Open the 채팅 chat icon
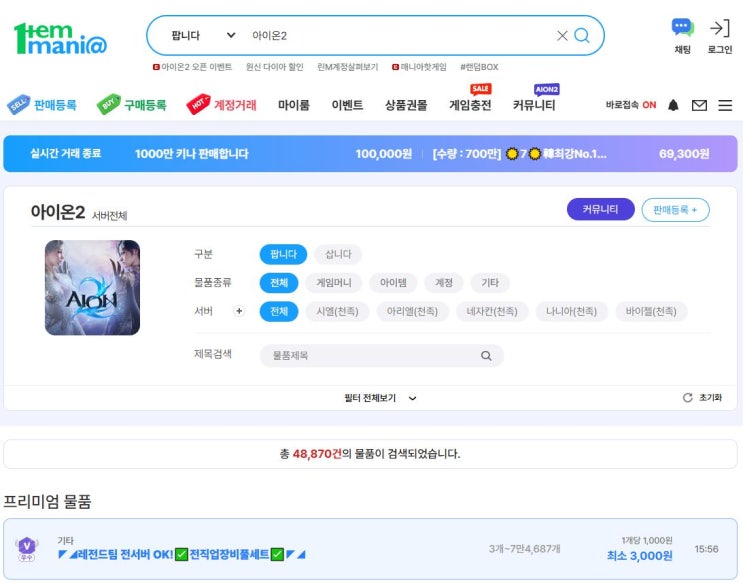 point(682,27)
